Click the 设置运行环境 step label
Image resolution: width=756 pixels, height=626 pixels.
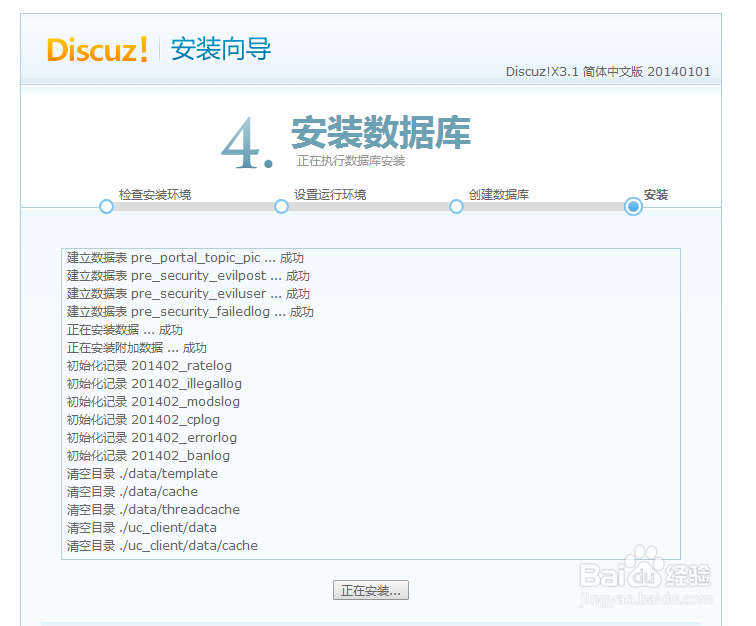(x=330, y=195)
